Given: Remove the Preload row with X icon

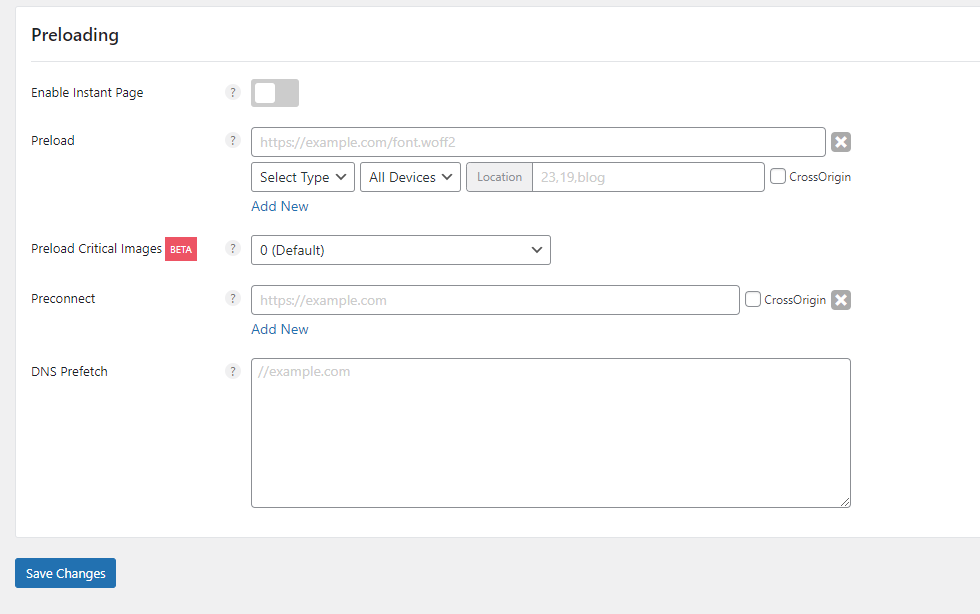Looking at the screenshot, I should tap(841, 142).
